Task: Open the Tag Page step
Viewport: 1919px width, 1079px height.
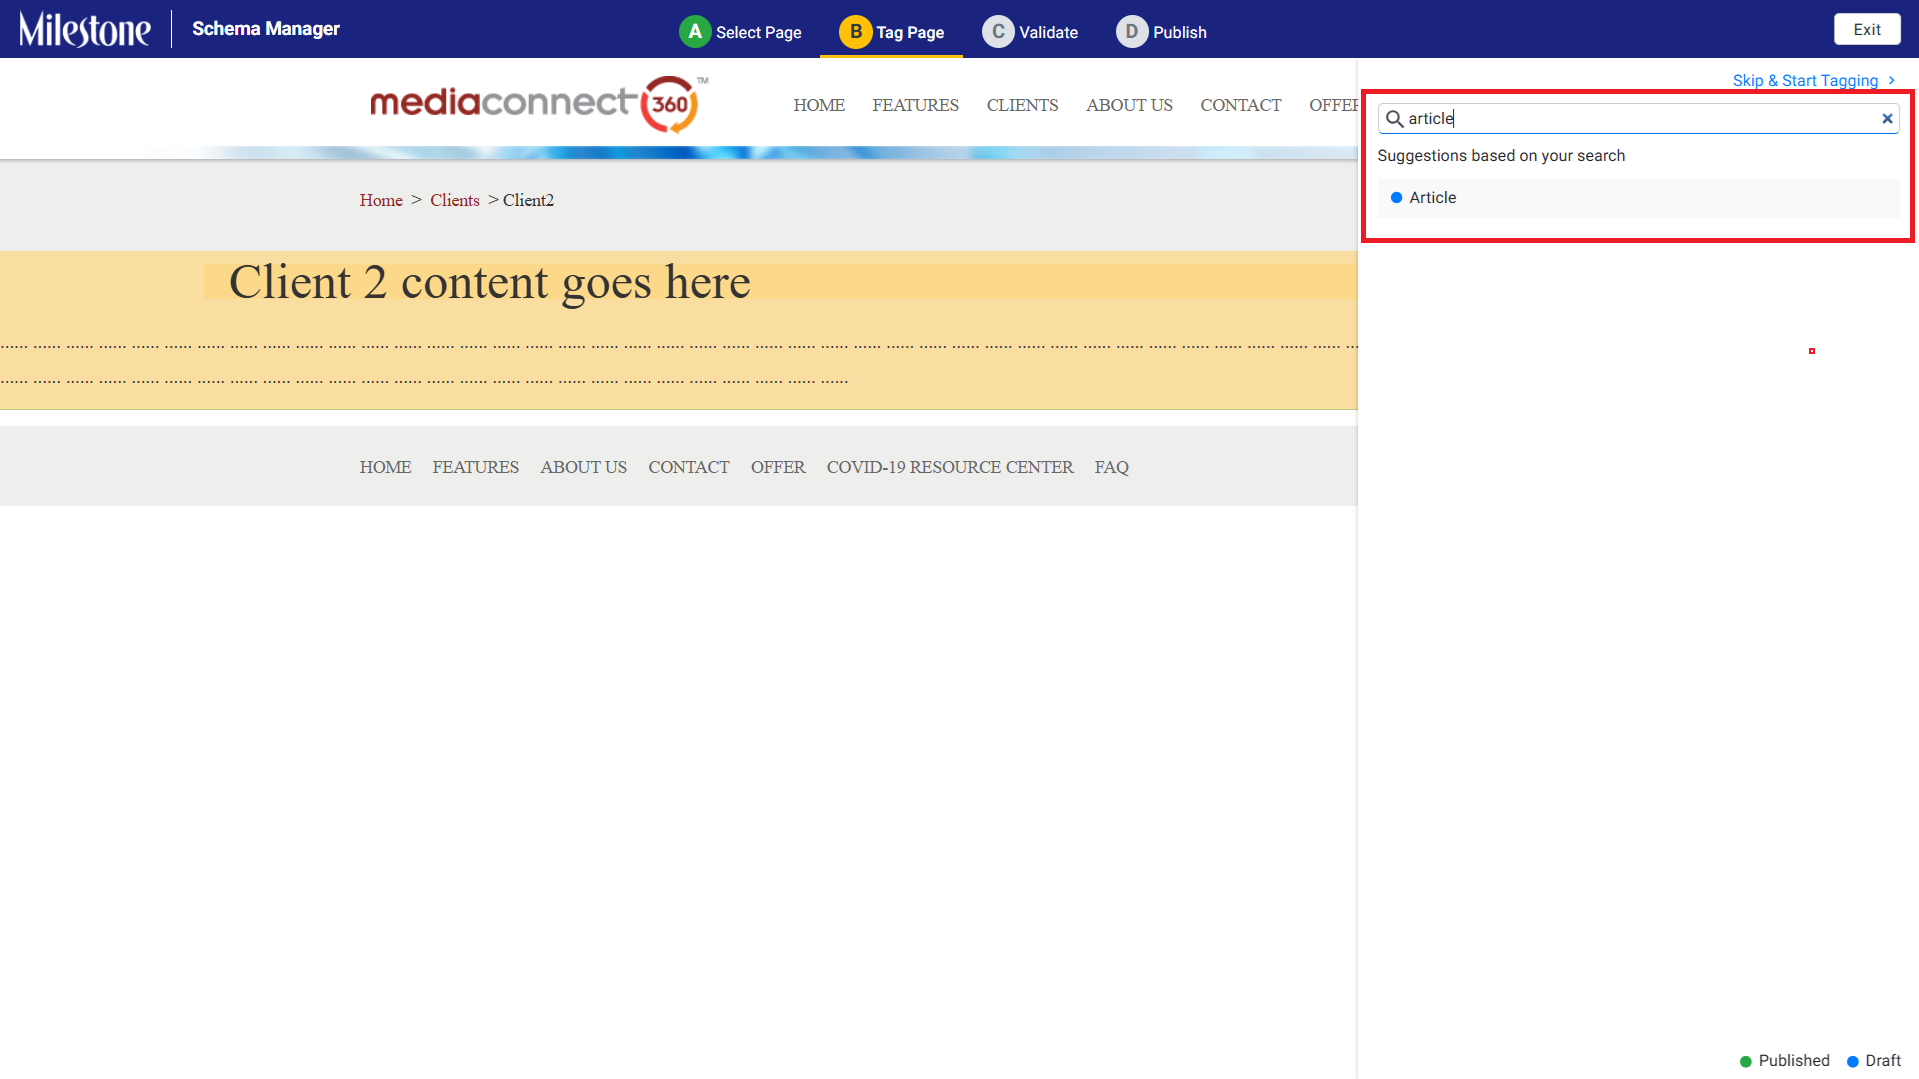Action: point(891,32)
